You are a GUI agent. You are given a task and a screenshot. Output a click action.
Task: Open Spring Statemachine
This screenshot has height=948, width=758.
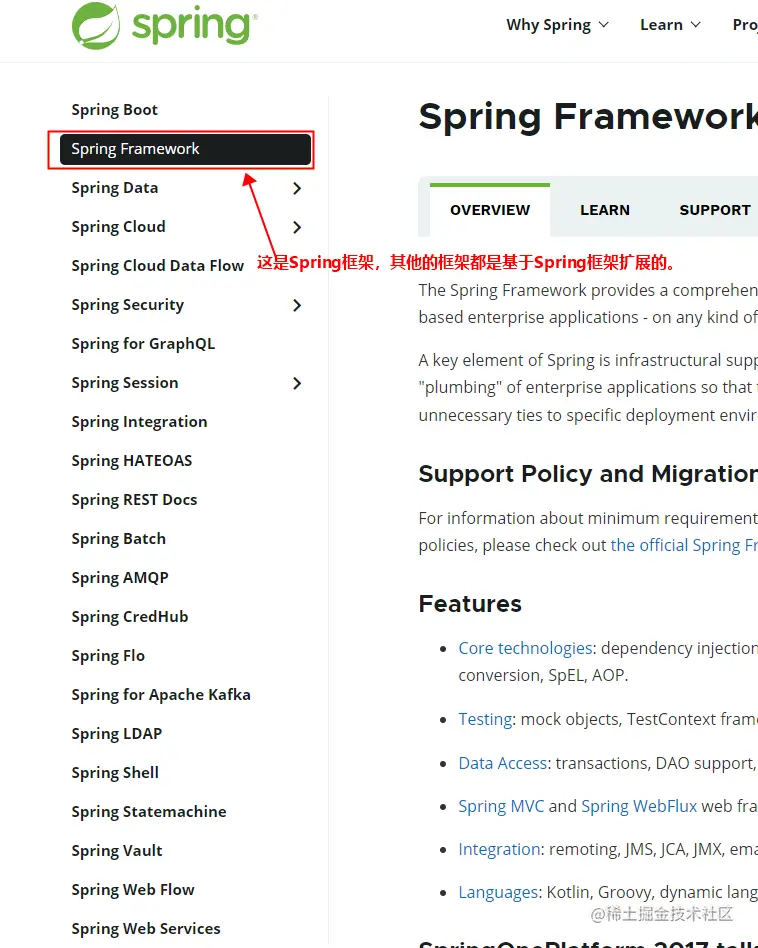[x=149, y=812]
